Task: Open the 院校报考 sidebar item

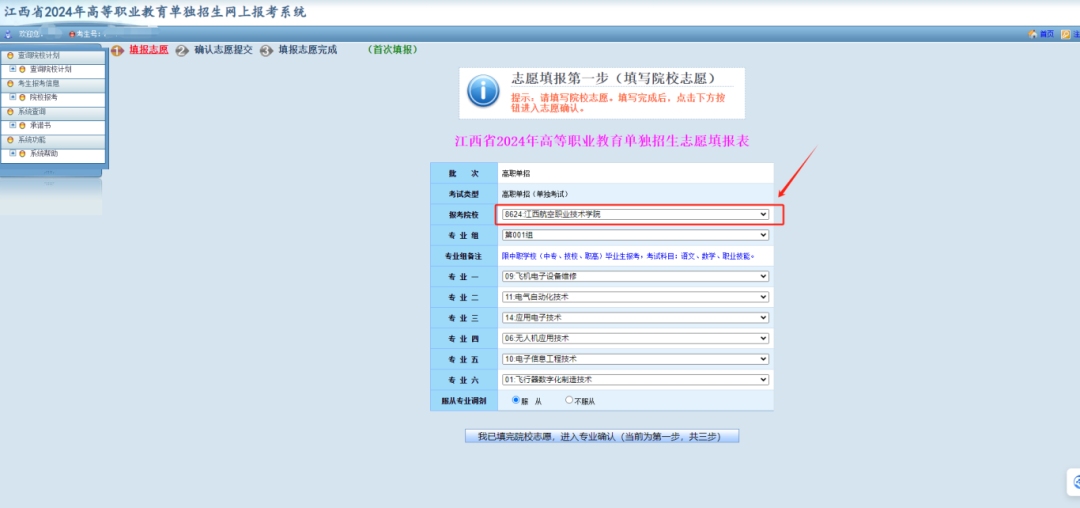Action: pos(43,97)
